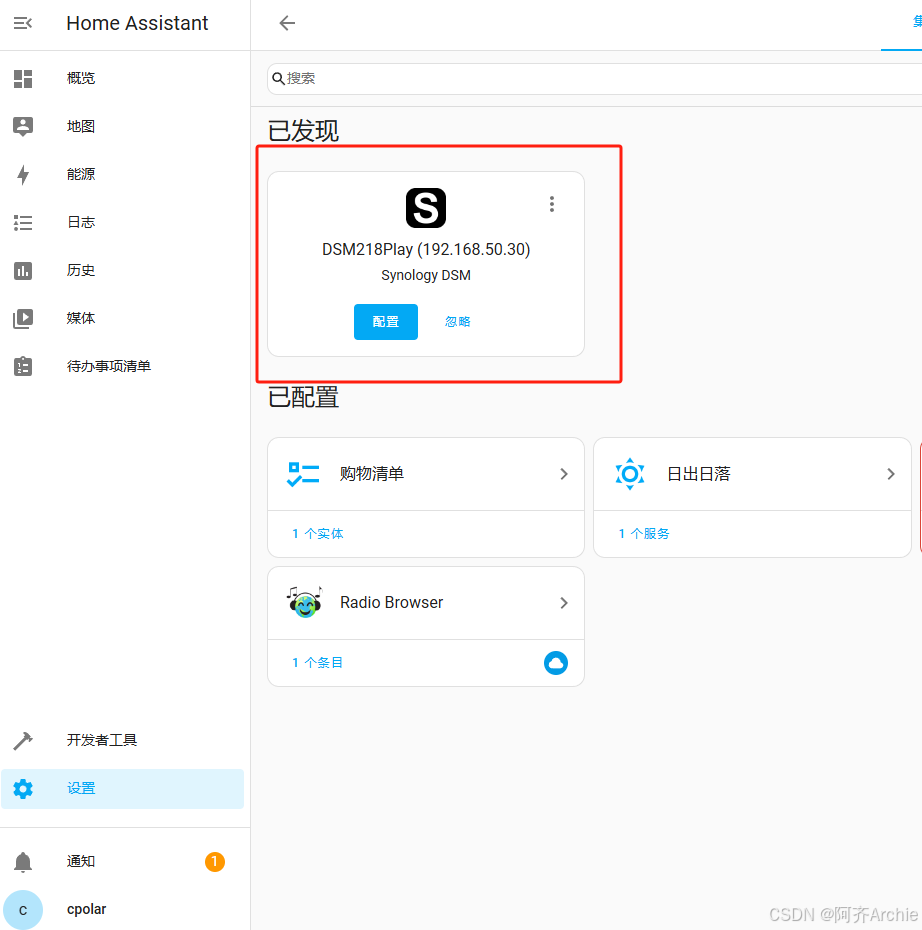
Task: Open 通知 in the sidebar
Action: (122, 861)
